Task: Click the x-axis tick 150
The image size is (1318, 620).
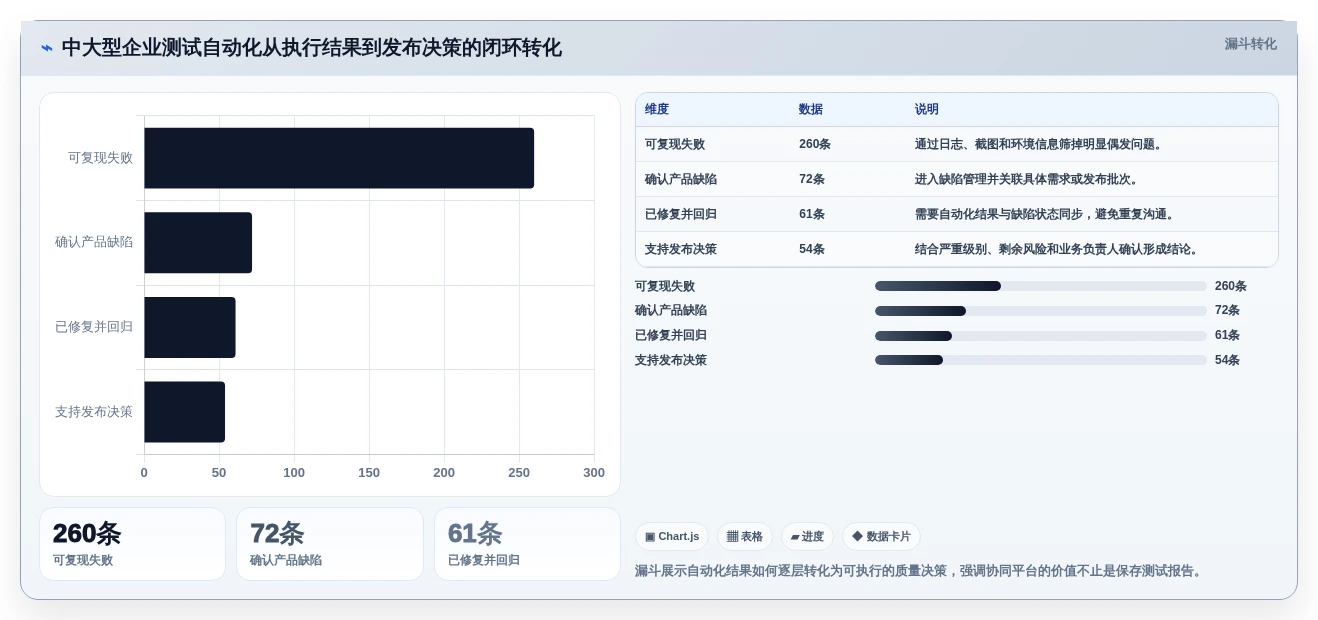Action: pyautogui.click(x=369, y=473)
